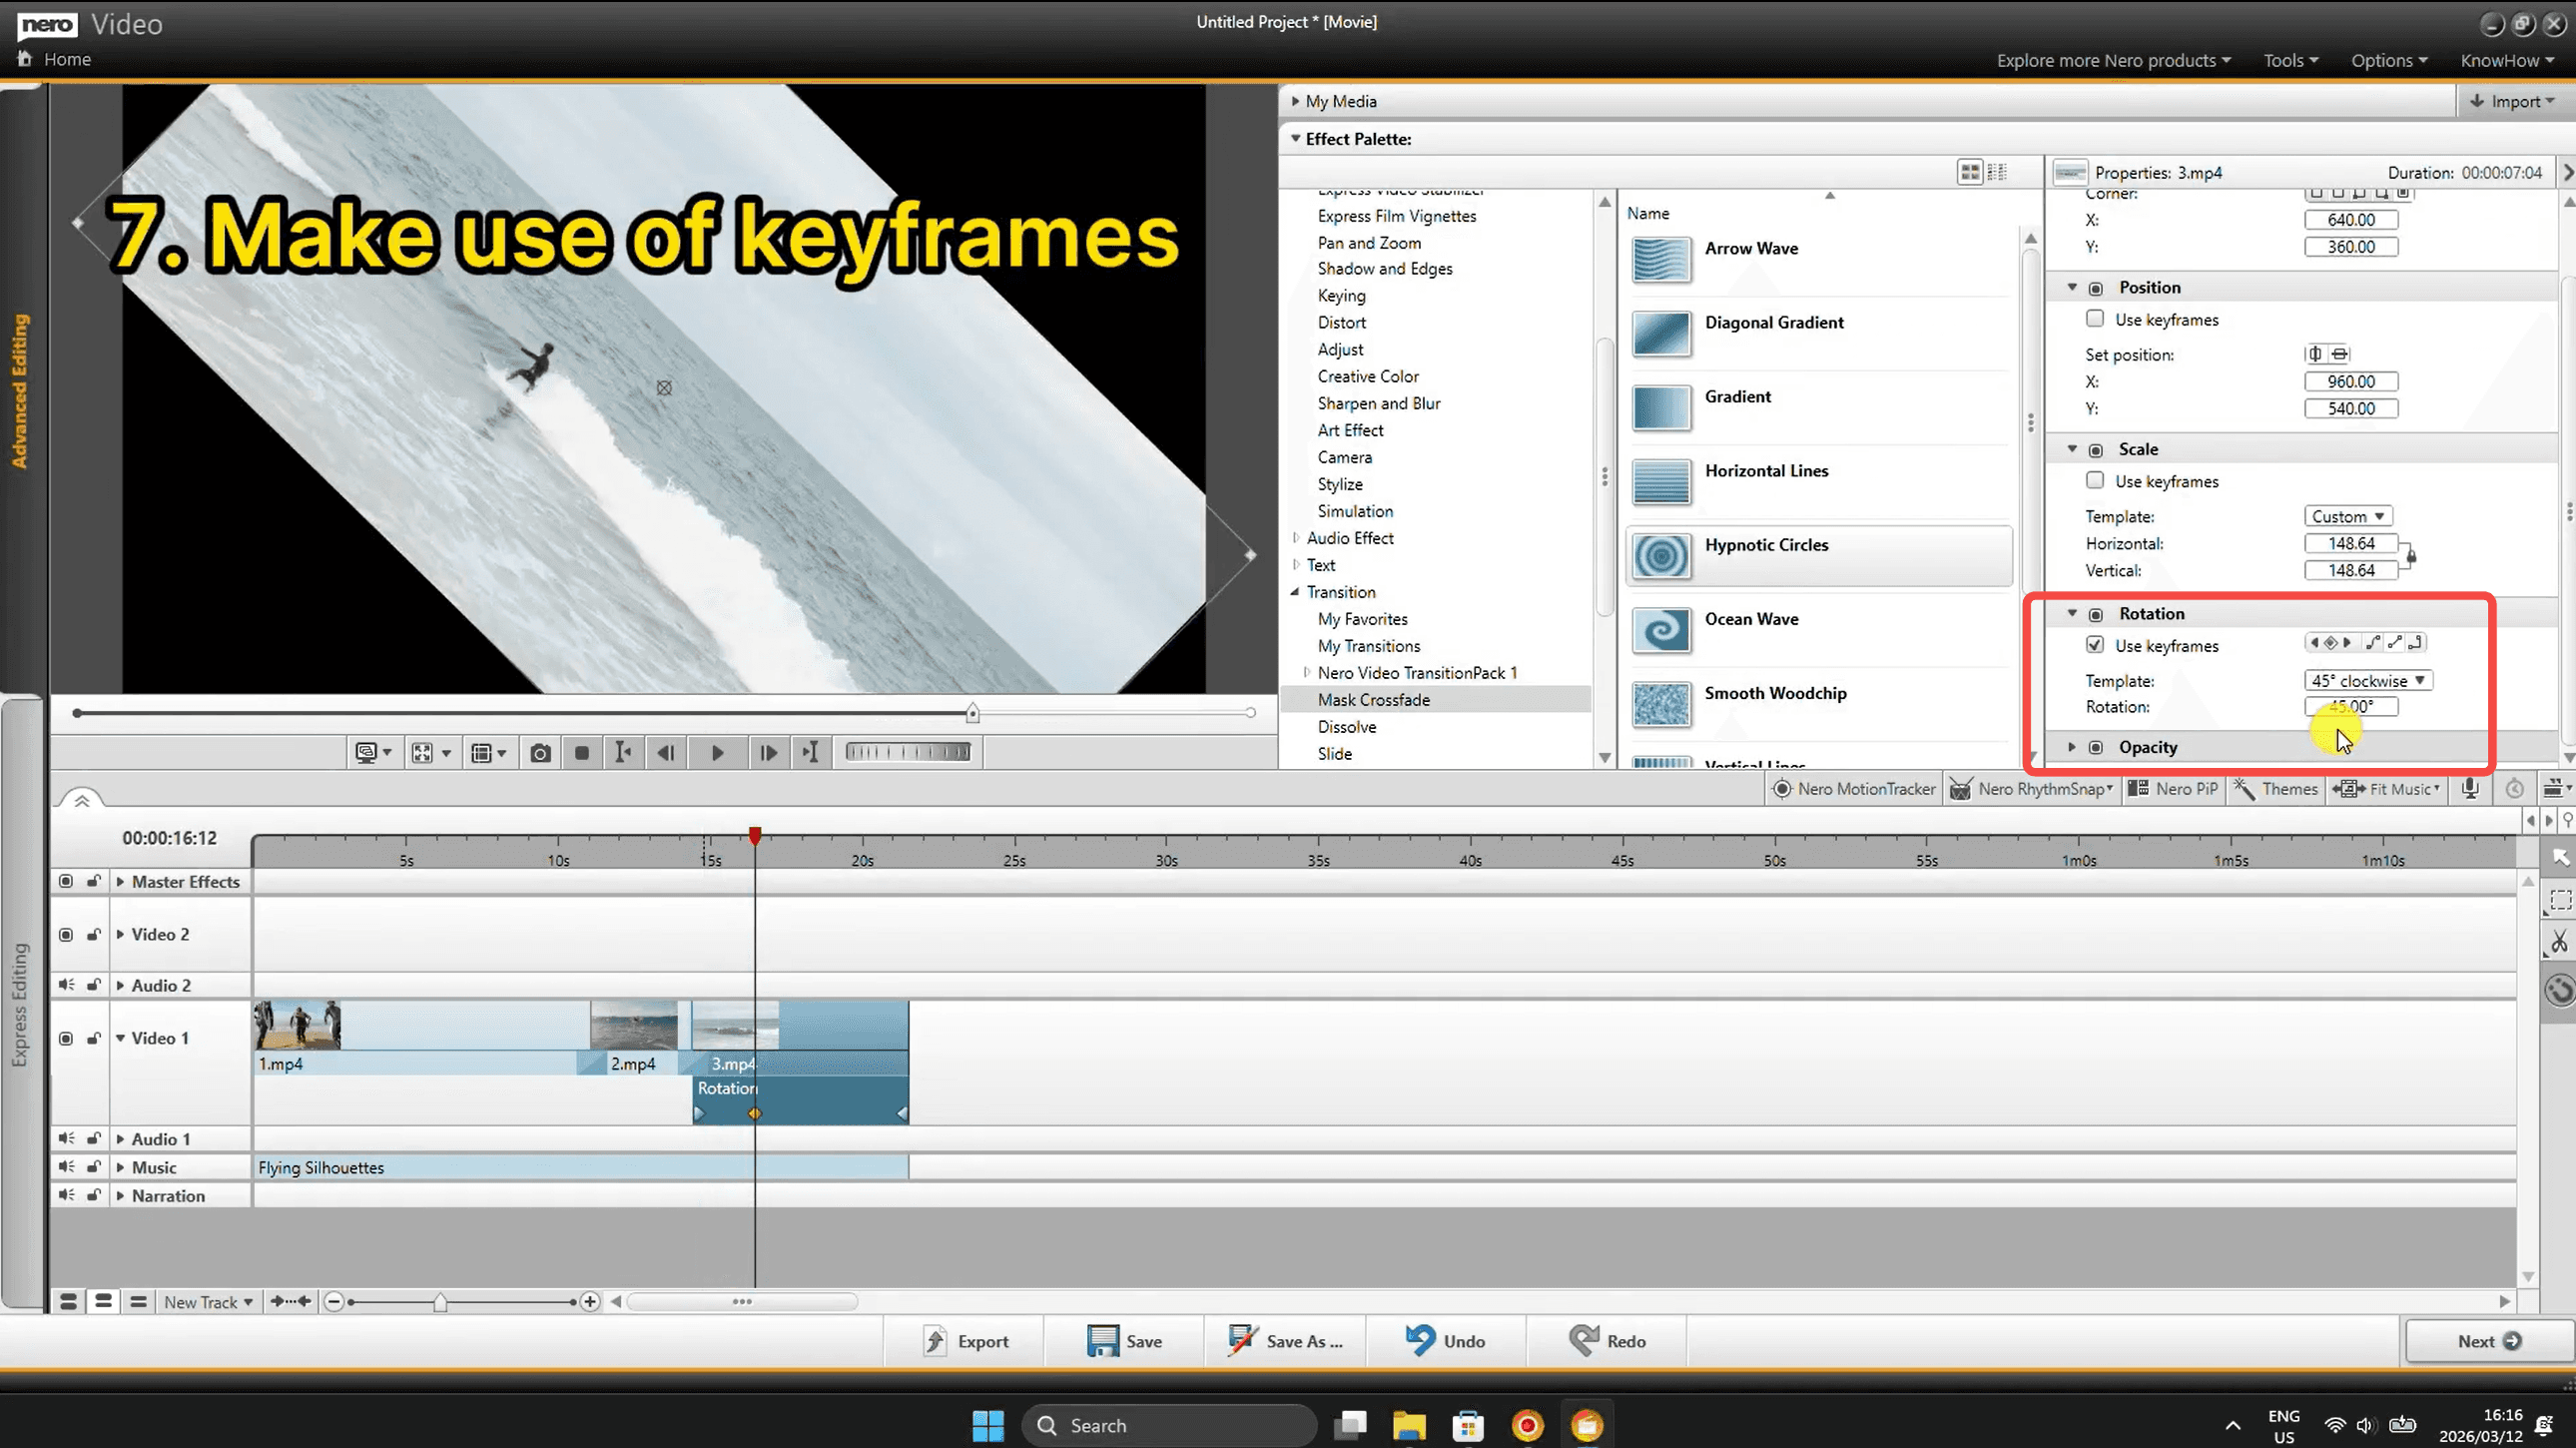Click the Stop playback button
2576x1448 pixels.
(x=582, y=753)
